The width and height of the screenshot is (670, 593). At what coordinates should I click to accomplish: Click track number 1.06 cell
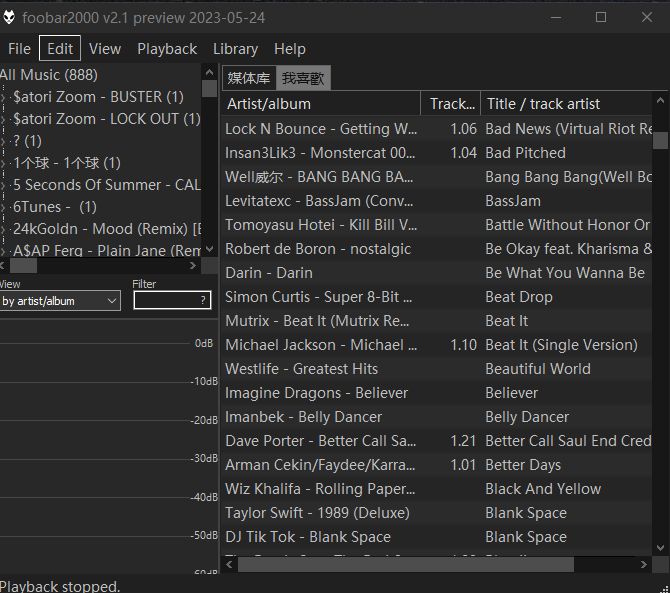(x=464, y=129)
